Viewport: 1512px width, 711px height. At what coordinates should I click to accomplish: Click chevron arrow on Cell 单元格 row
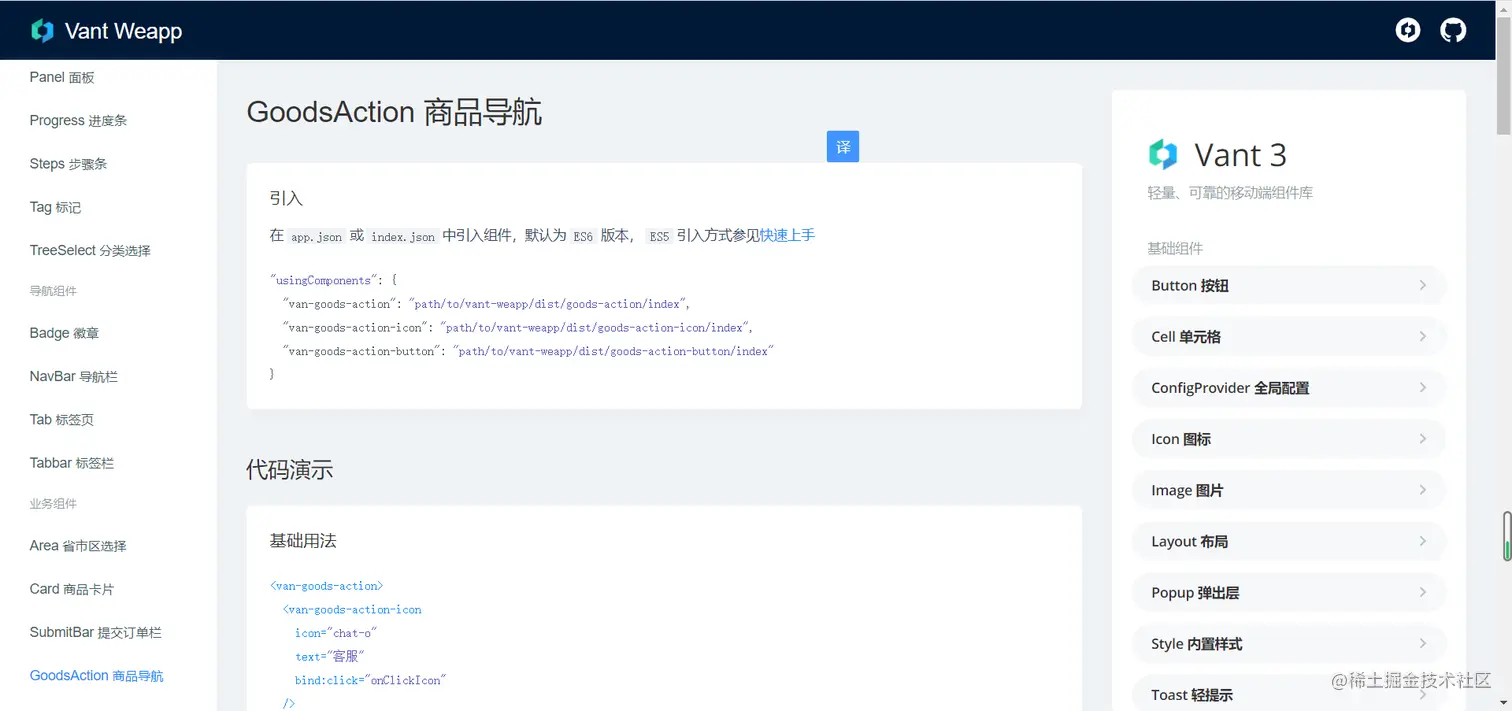(1422, 336)
